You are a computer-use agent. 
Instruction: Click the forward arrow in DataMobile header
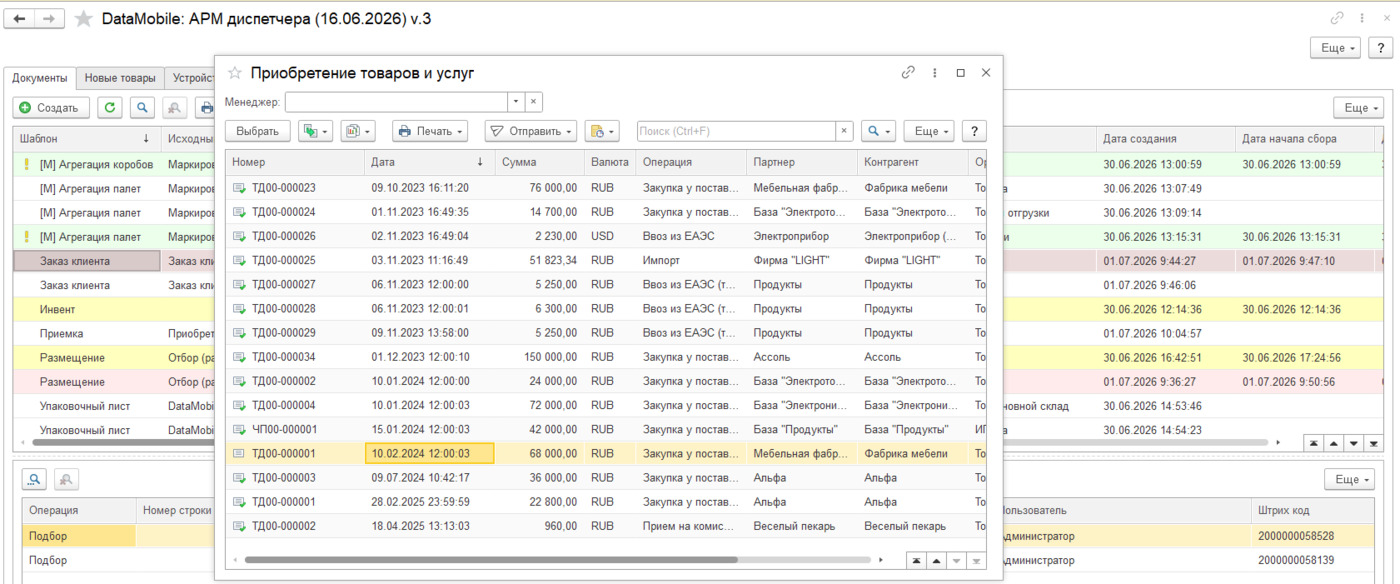[50, 19]
